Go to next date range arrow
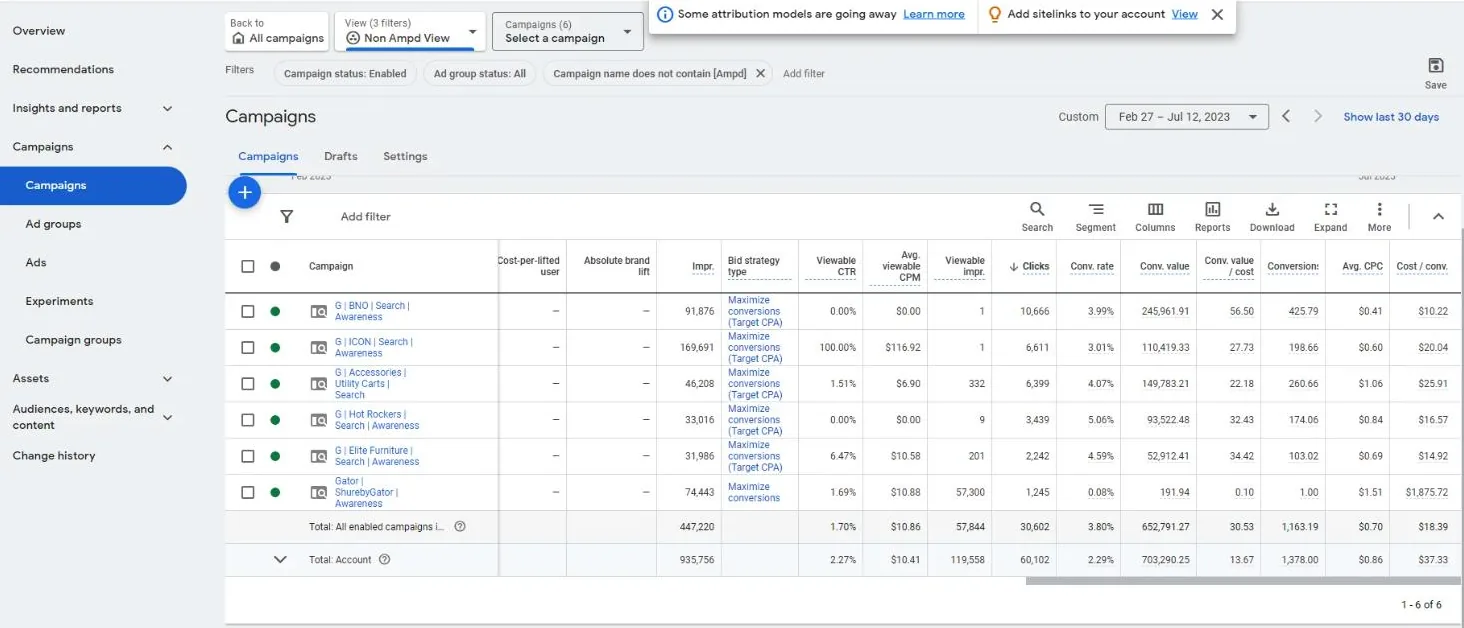 tap(1318, 117)
